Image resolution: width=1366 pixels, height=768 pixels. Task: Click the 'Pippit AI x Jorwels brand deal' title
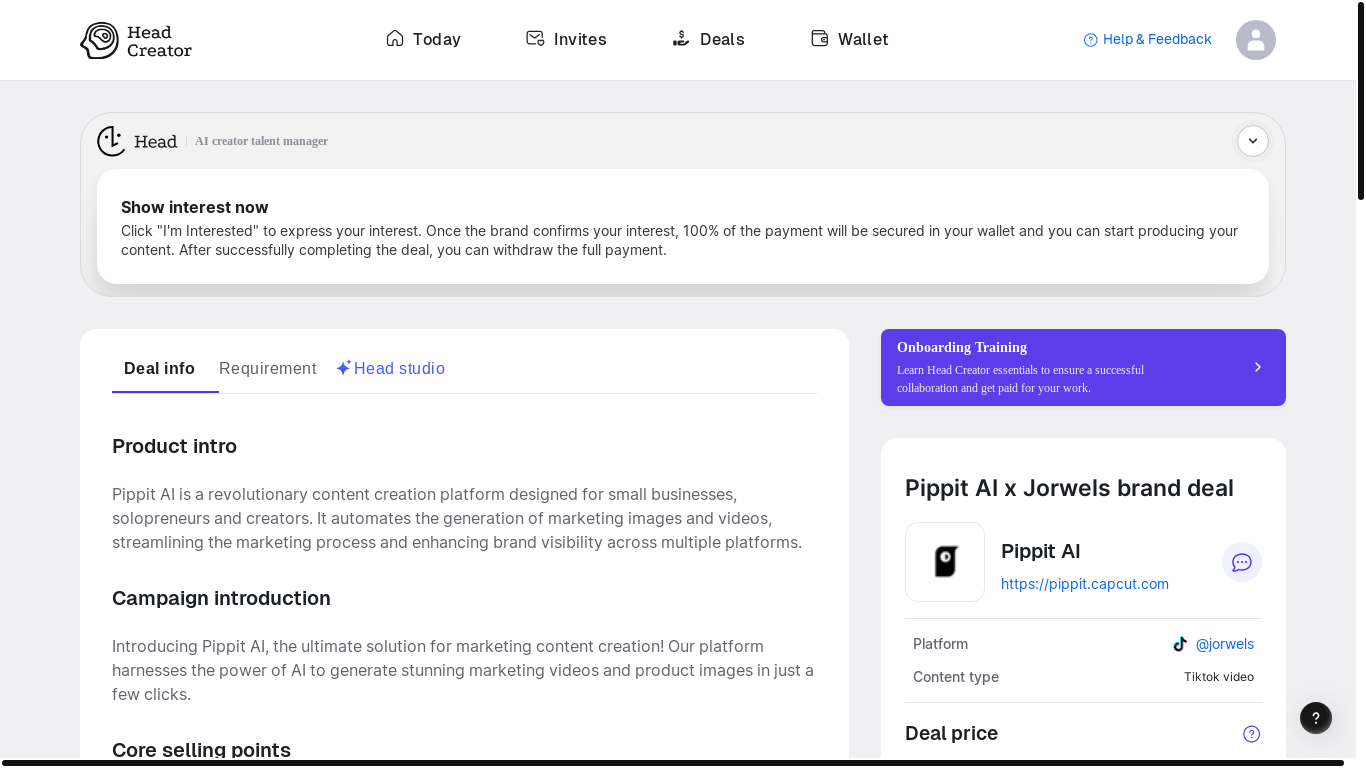coord(1069,488)
